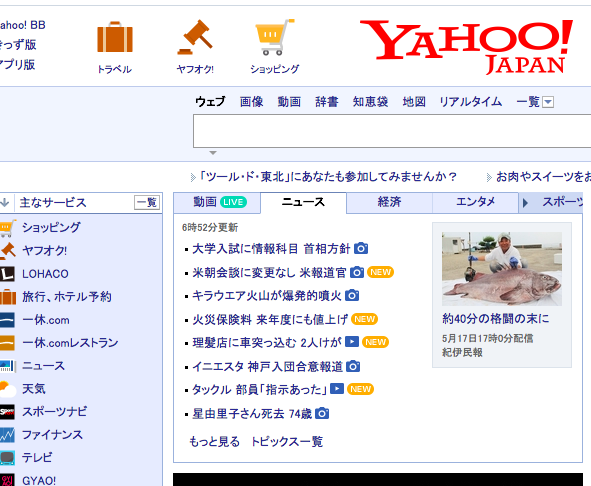Expand the 一覧 dropdown arrow in search categories
This screenshot has height=486, width=591.
pyautogui.click(x=548, y=102)
